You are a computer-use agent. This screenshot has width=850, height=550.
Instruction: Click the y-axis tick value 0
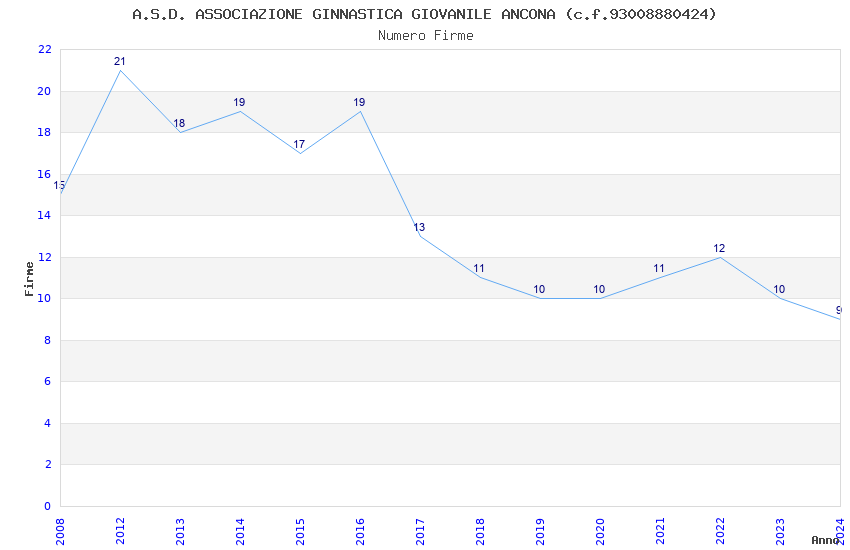click(48, 506)
